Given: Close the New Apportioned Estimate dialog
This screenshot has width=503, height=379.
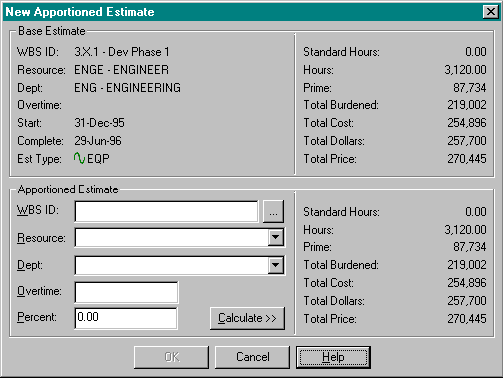Looking at the screenshot, I should coord(491,12).
